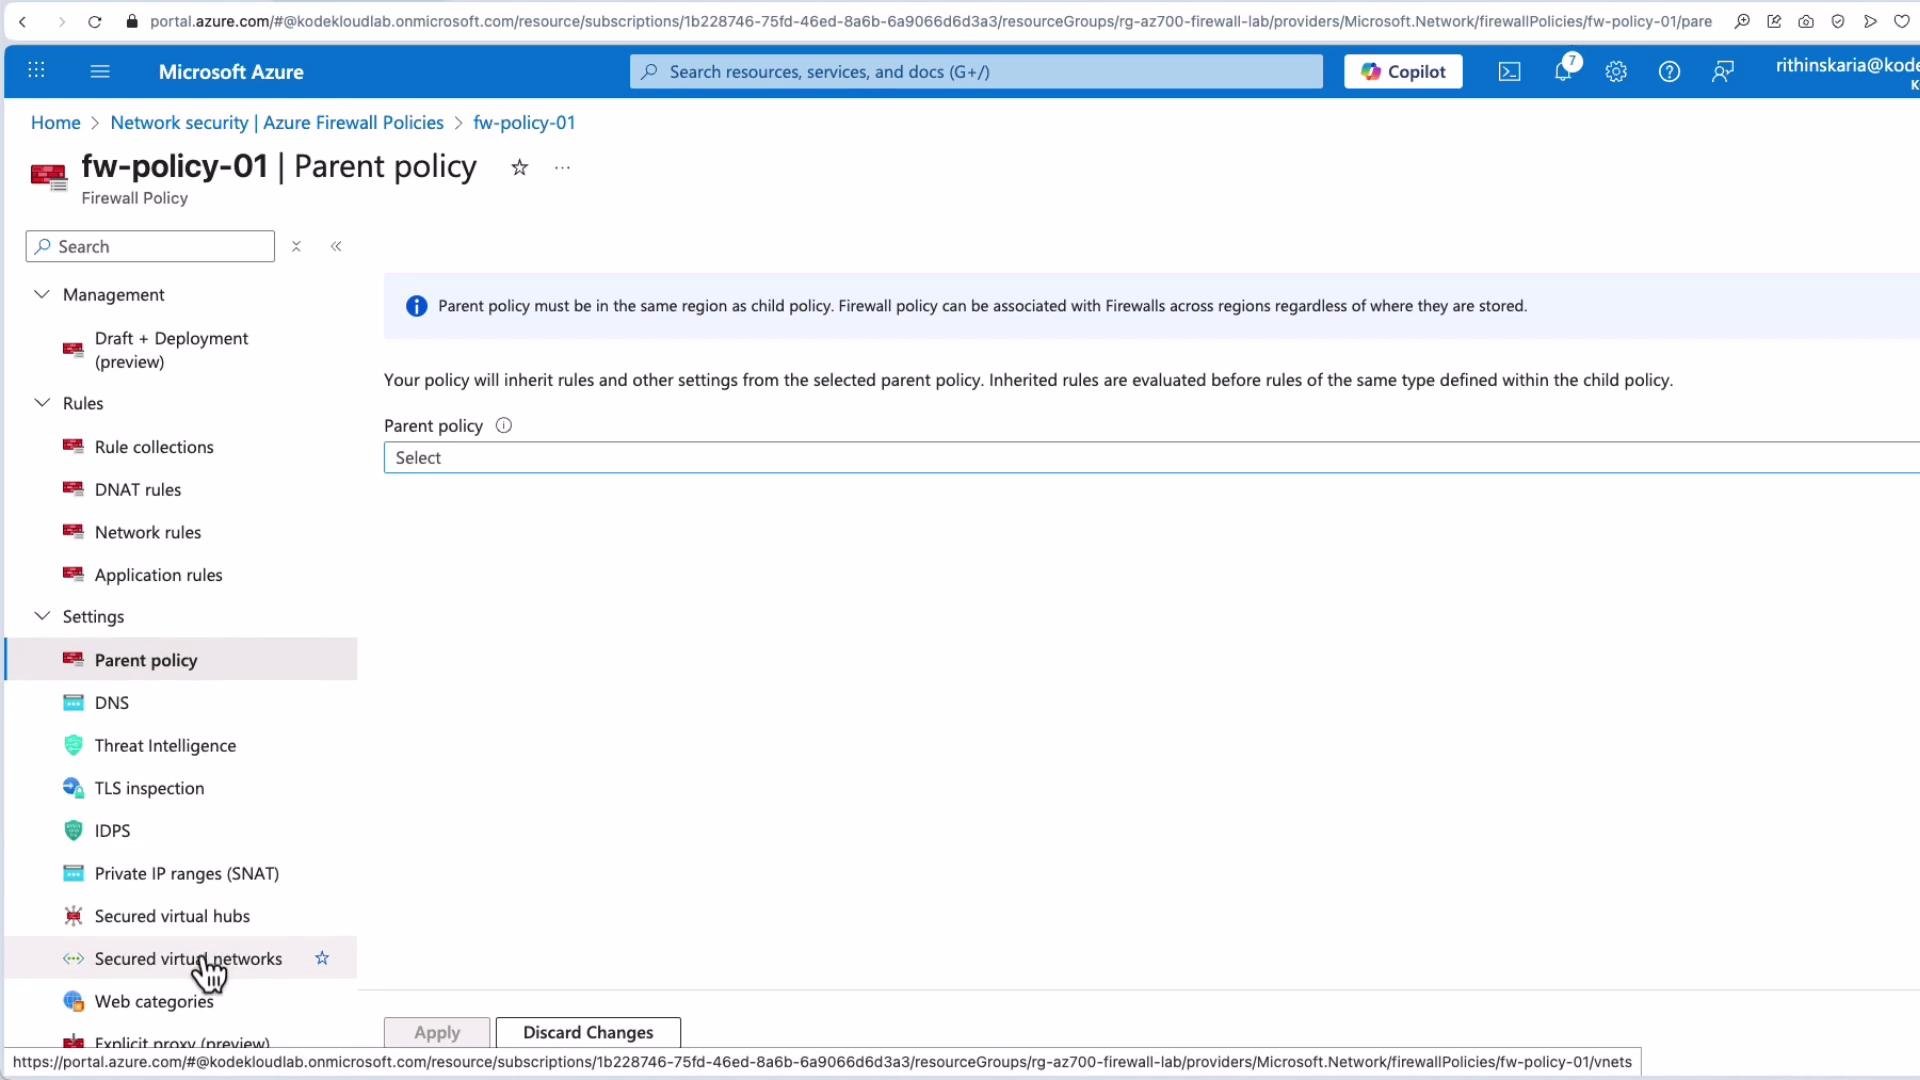The image size is (1920, 1080).
Task: Open the Parent policy Select dropdown
Action: (x=1151, y=458)
